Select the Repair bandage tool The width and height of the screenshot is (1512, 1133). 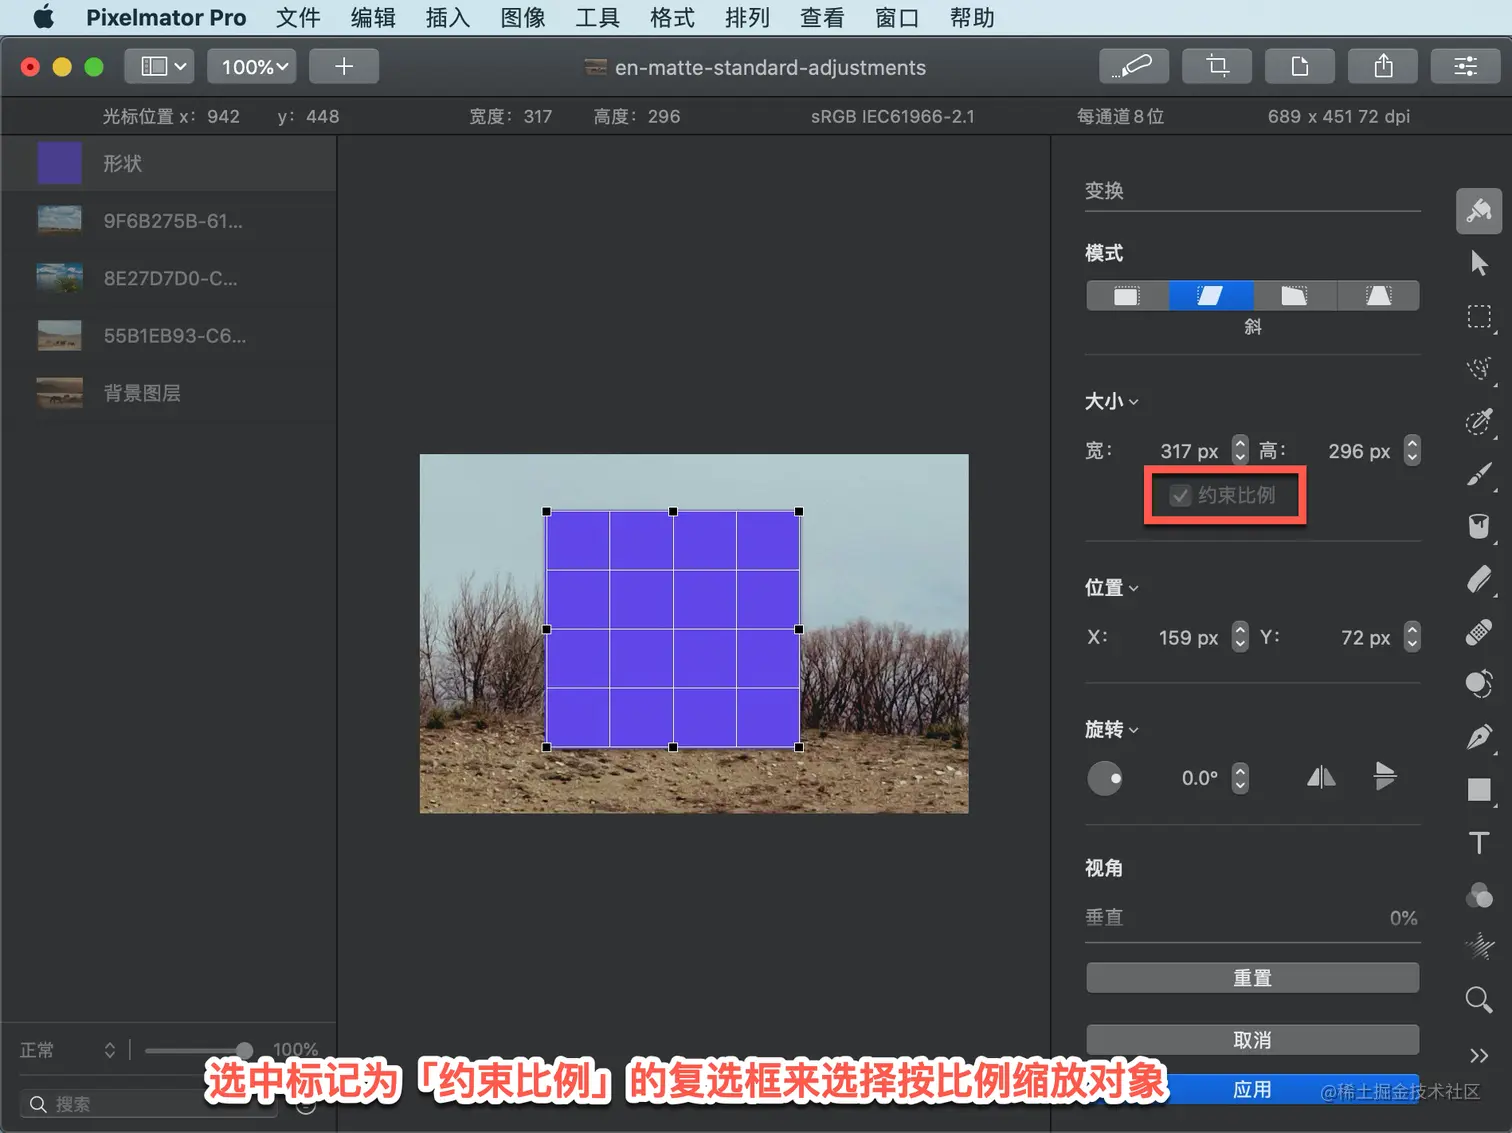click(x=1479, y=632)
